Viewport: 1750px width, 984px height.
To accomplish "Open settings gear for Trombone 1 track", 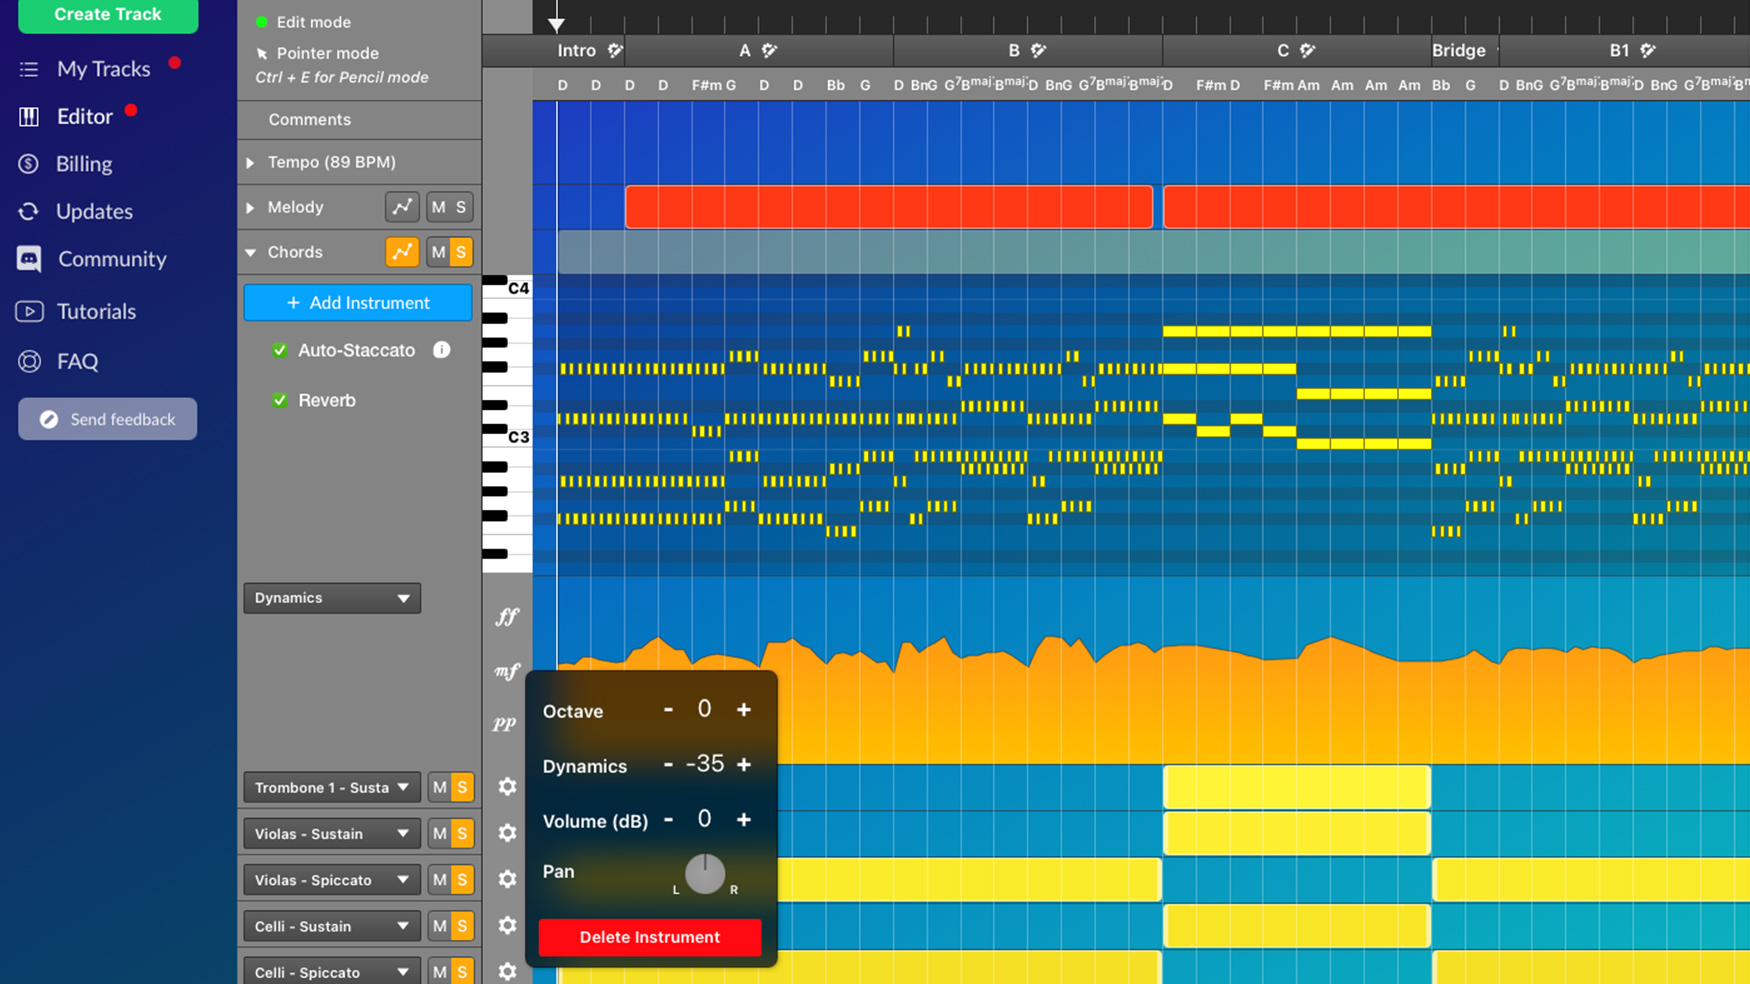I will click(x=507, y=787).
